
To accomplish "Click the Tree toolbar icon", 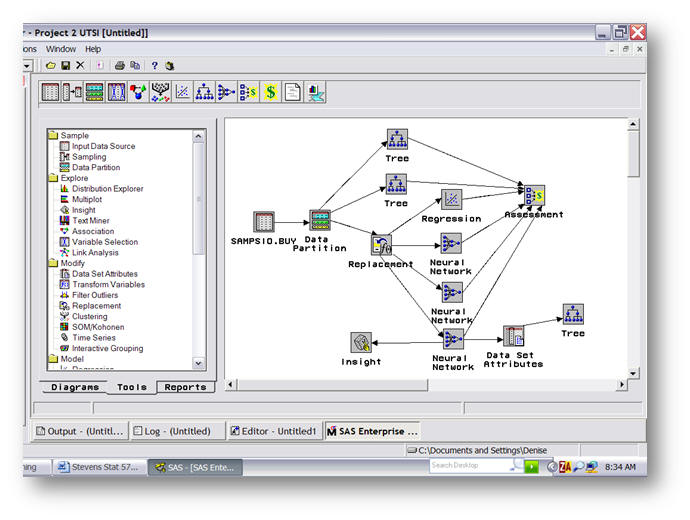I will [x=204, y=92].
